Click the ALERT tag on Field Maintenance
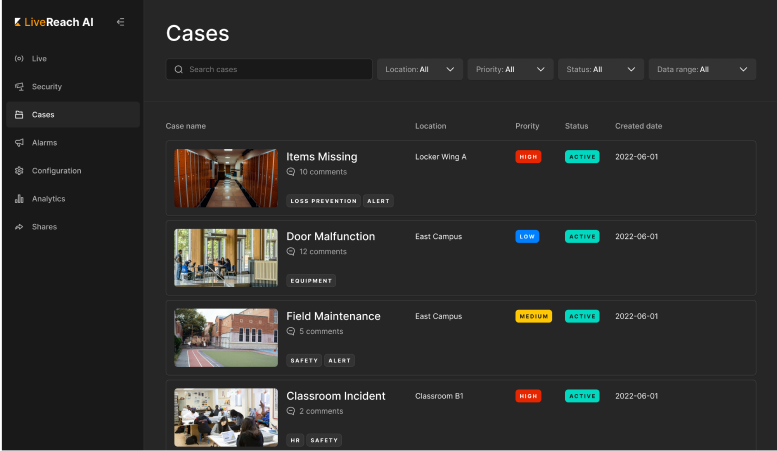777x451 pixels. [339, 360]
